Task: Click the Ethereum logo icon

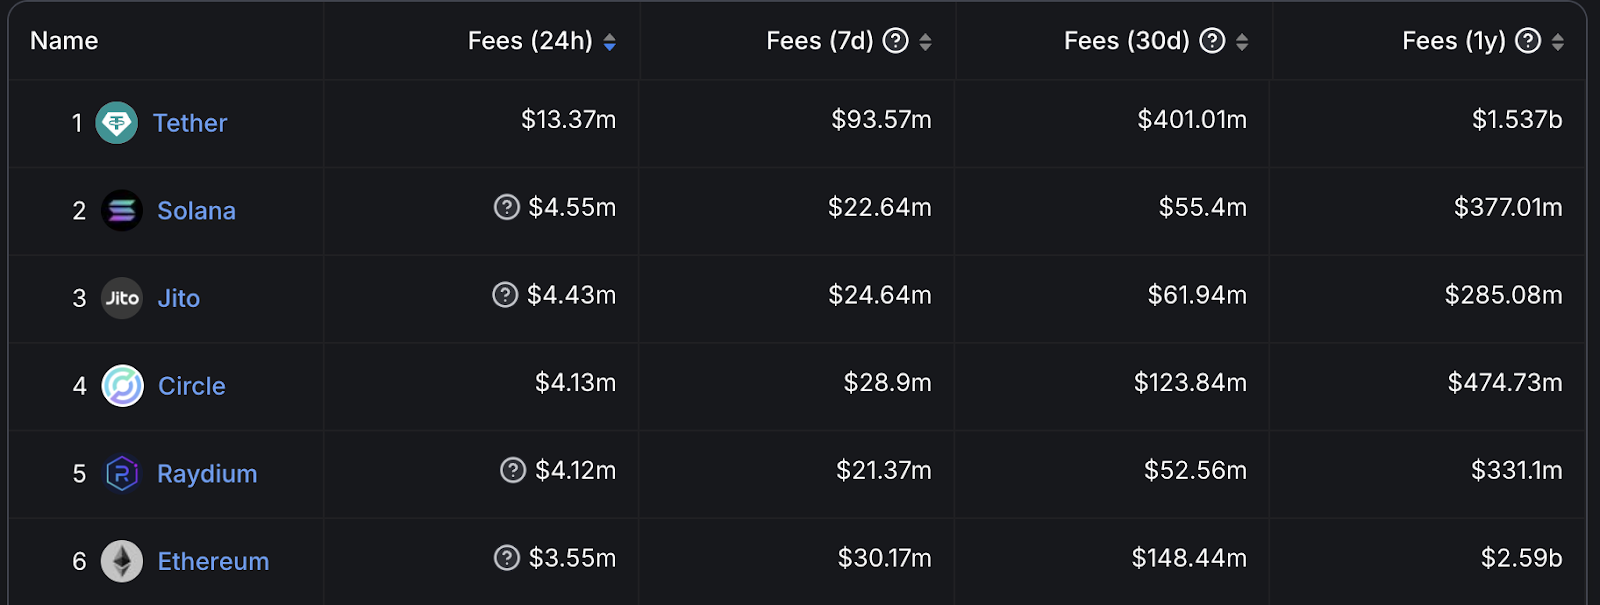Action: pyautogui.click(x=122, y=561)
